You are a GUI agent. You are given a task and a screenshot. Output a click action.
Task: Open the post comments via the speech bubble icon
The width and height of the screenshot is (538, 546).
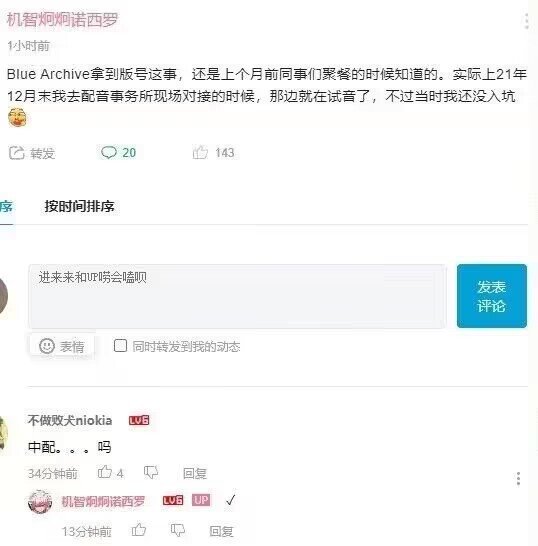109,153
